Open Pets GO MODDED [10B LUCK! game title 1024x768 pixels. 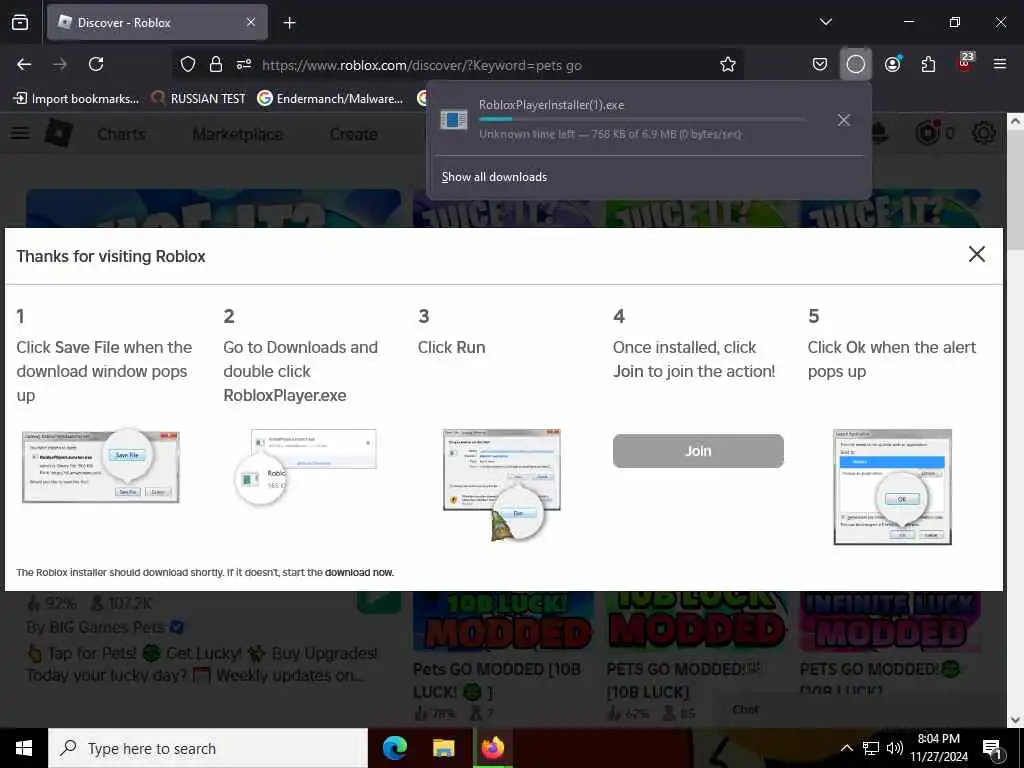pos(497,680)
